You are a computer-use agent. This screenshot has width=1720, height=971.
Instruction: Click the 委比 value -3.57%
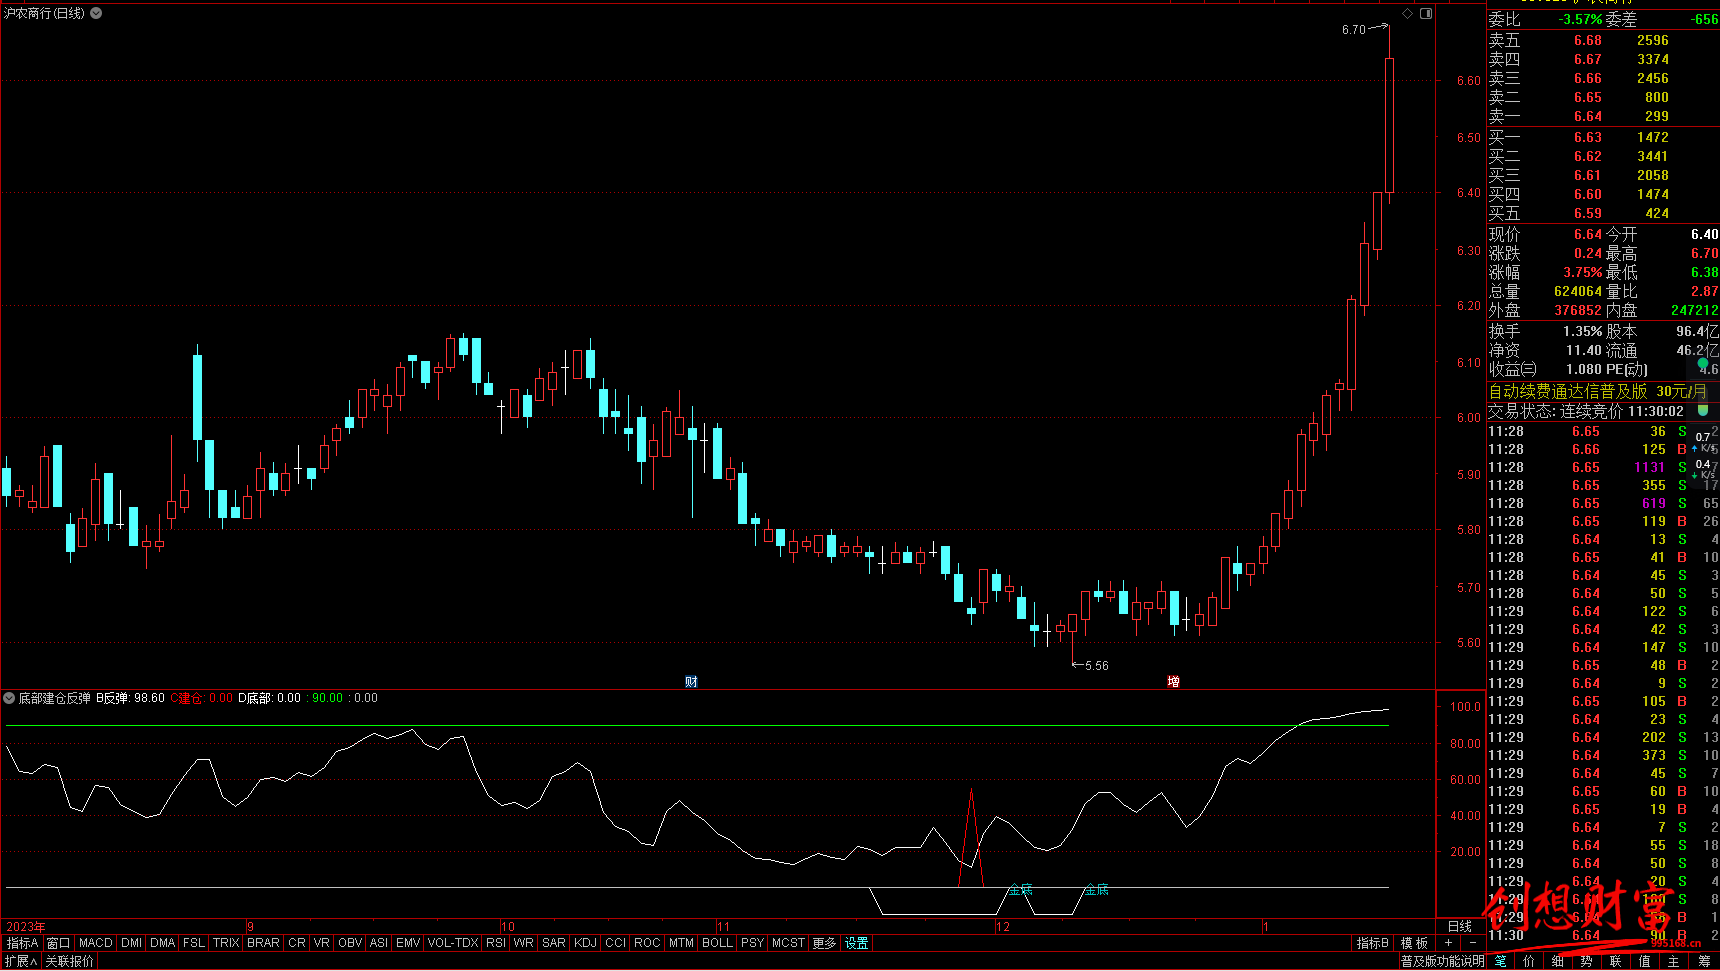point(1580,20)
